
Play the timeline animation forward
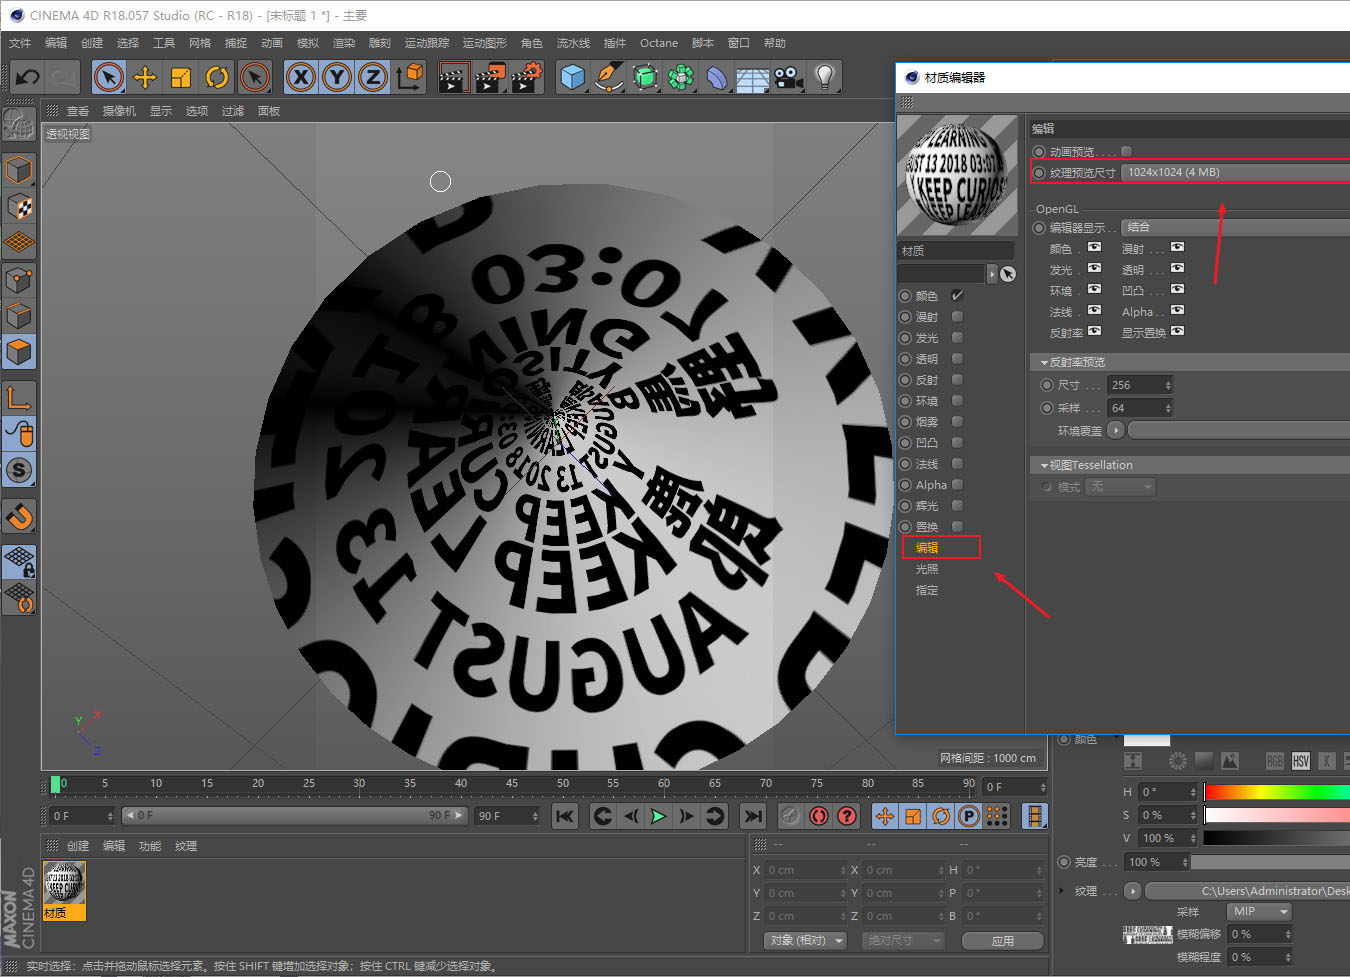658,816
